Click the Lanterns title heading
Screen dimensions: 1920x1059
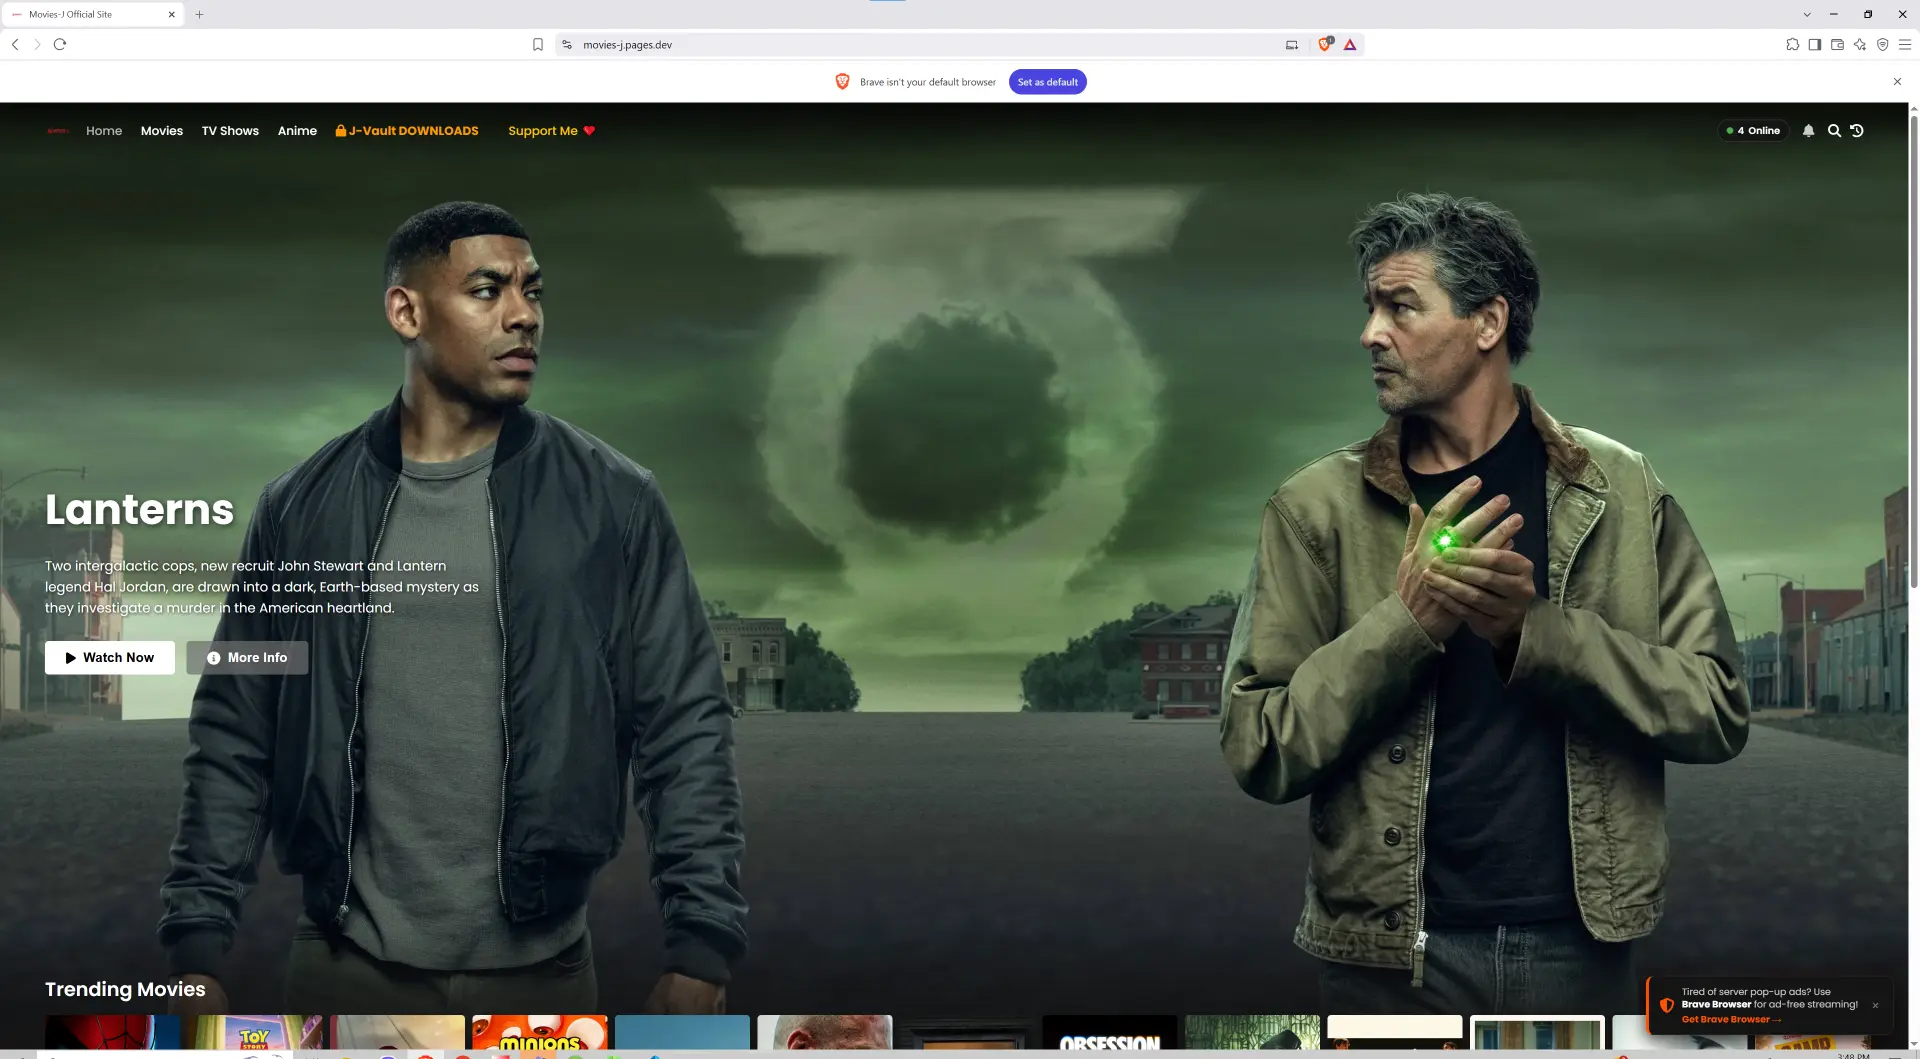tap(139, 509)
